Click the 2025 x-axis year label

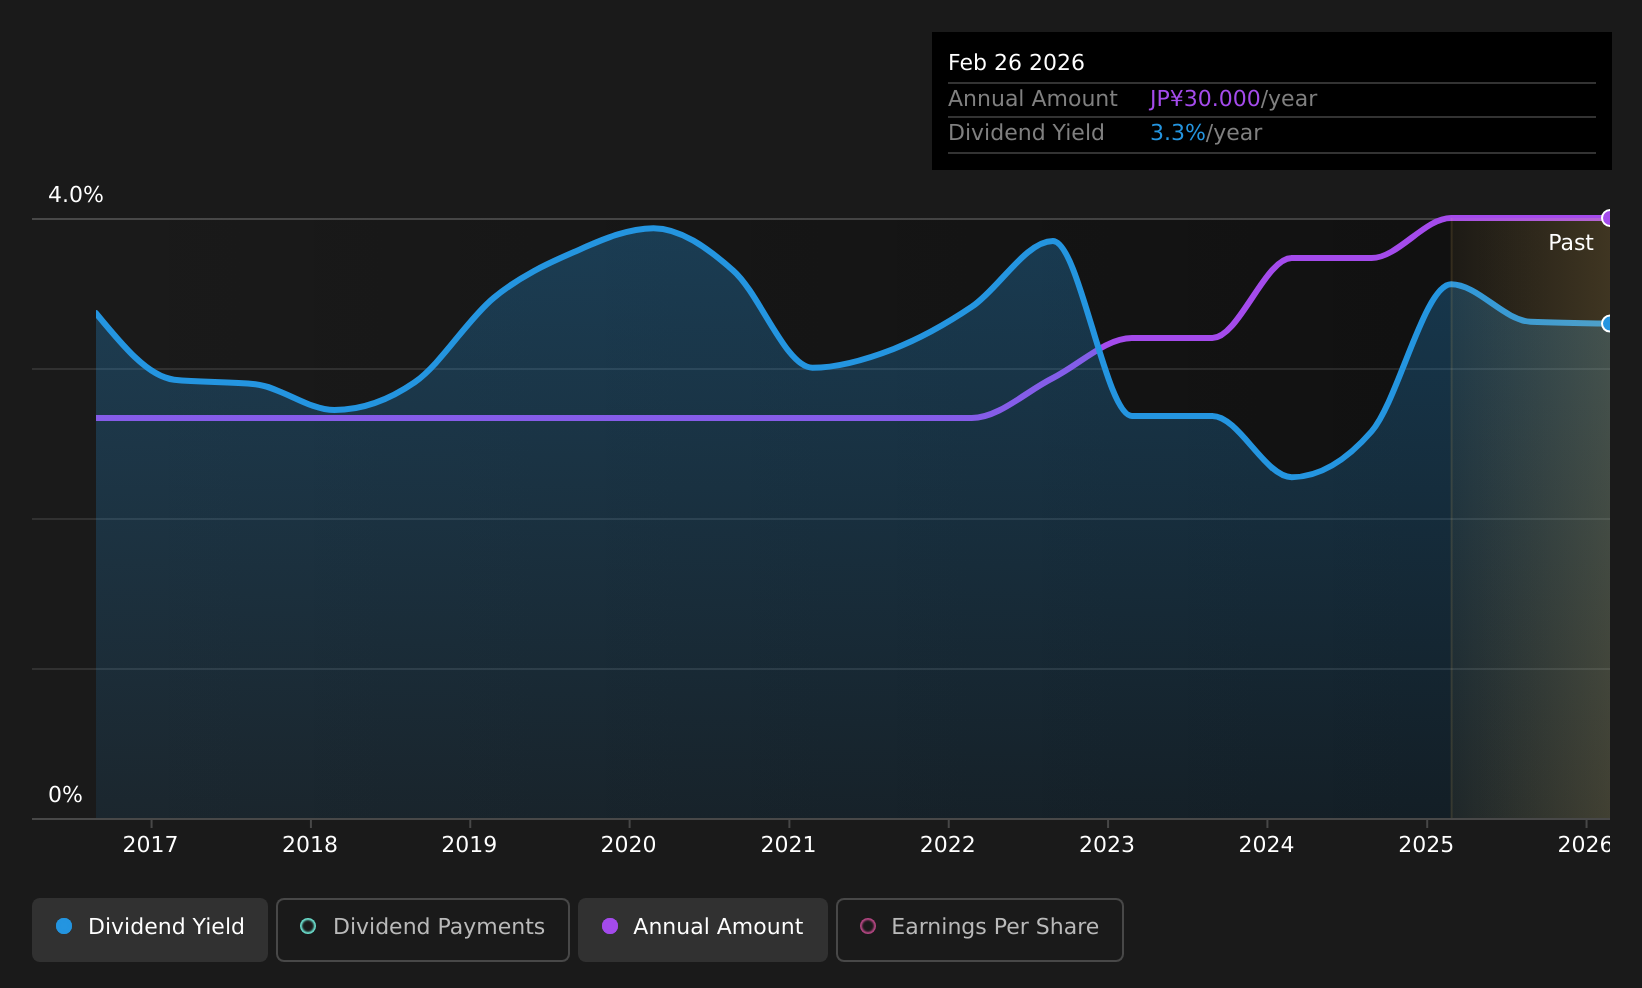[x=1426, y=845]
